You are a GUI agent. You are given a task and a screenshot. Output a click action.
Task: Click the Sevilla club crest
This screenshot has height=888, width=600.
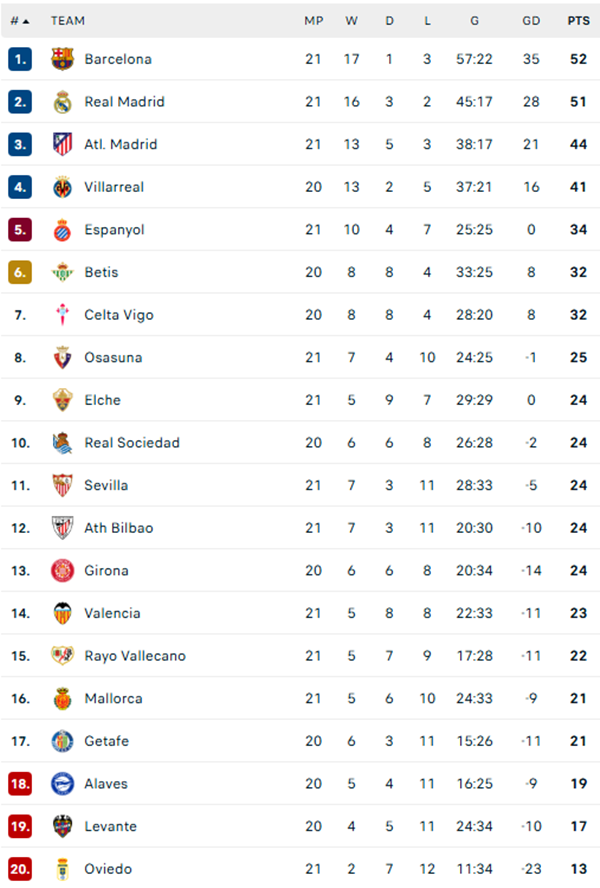pyautogui.click(x=62, y=485)
